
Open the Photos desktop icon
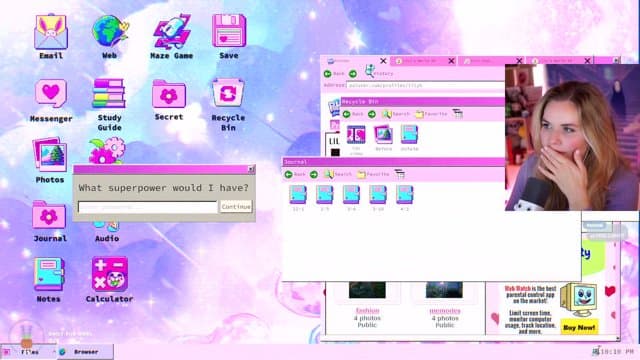pyautogui.click(x=50, y=155)
